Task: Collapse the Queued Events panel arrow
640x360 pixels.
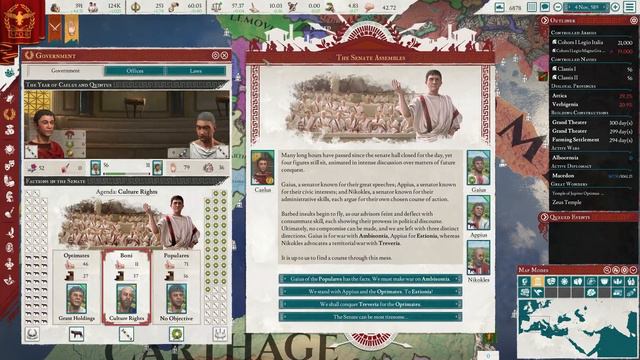Action: (x=544, y=217)
